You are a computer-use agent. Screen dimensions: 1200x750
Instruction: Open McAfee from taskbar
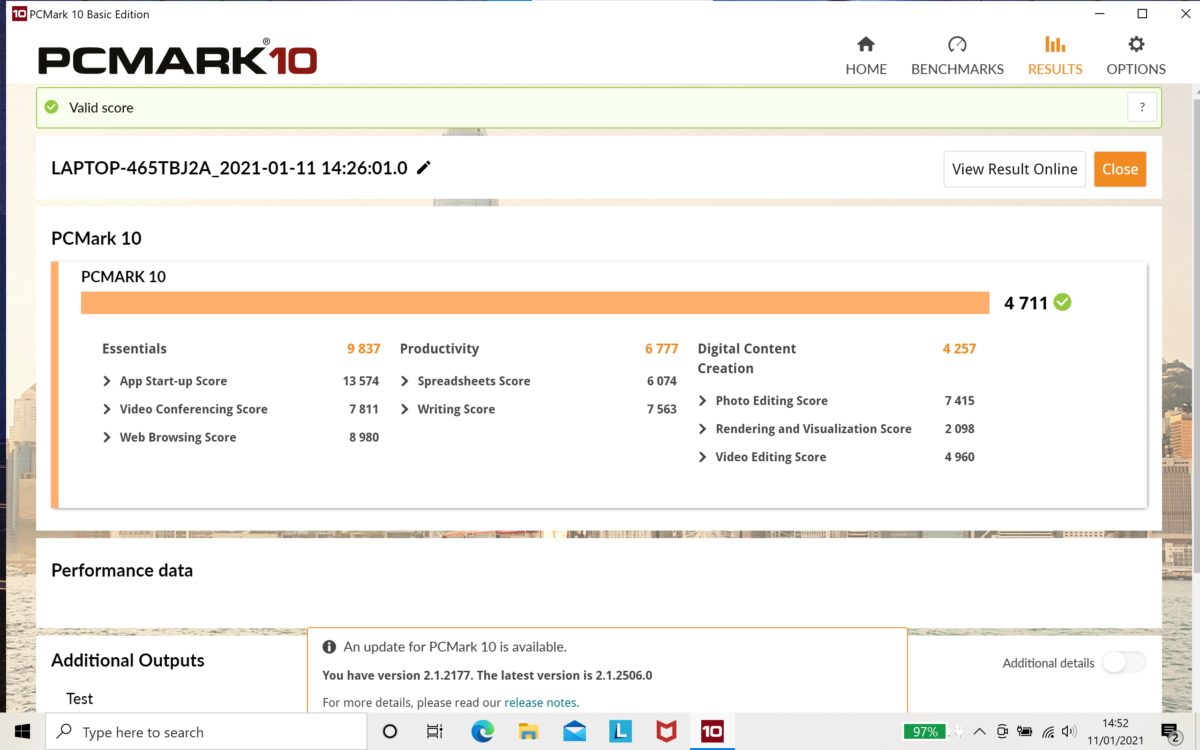coord(666,731)
